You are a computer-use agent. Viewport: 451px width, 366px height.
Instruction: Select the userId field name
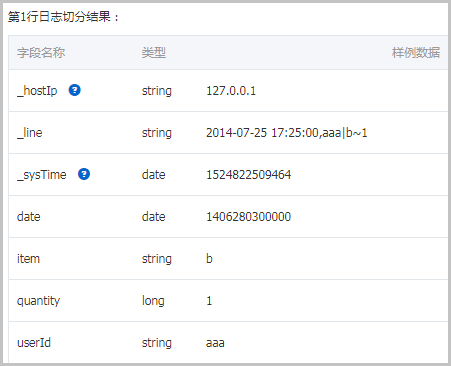click(x=34, y=343)
